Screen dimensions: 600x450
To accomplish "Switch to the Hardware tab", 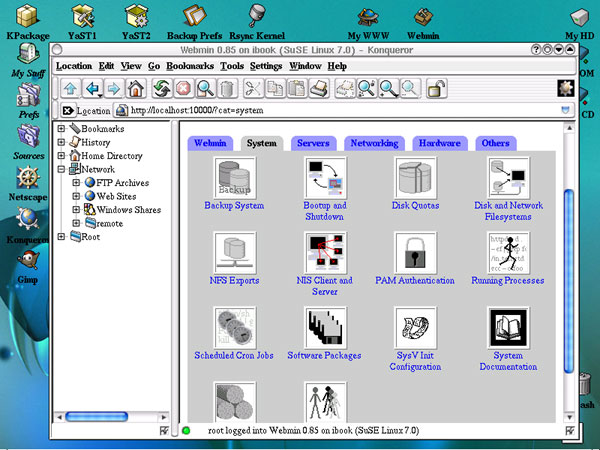I will (x=440, y=143).
